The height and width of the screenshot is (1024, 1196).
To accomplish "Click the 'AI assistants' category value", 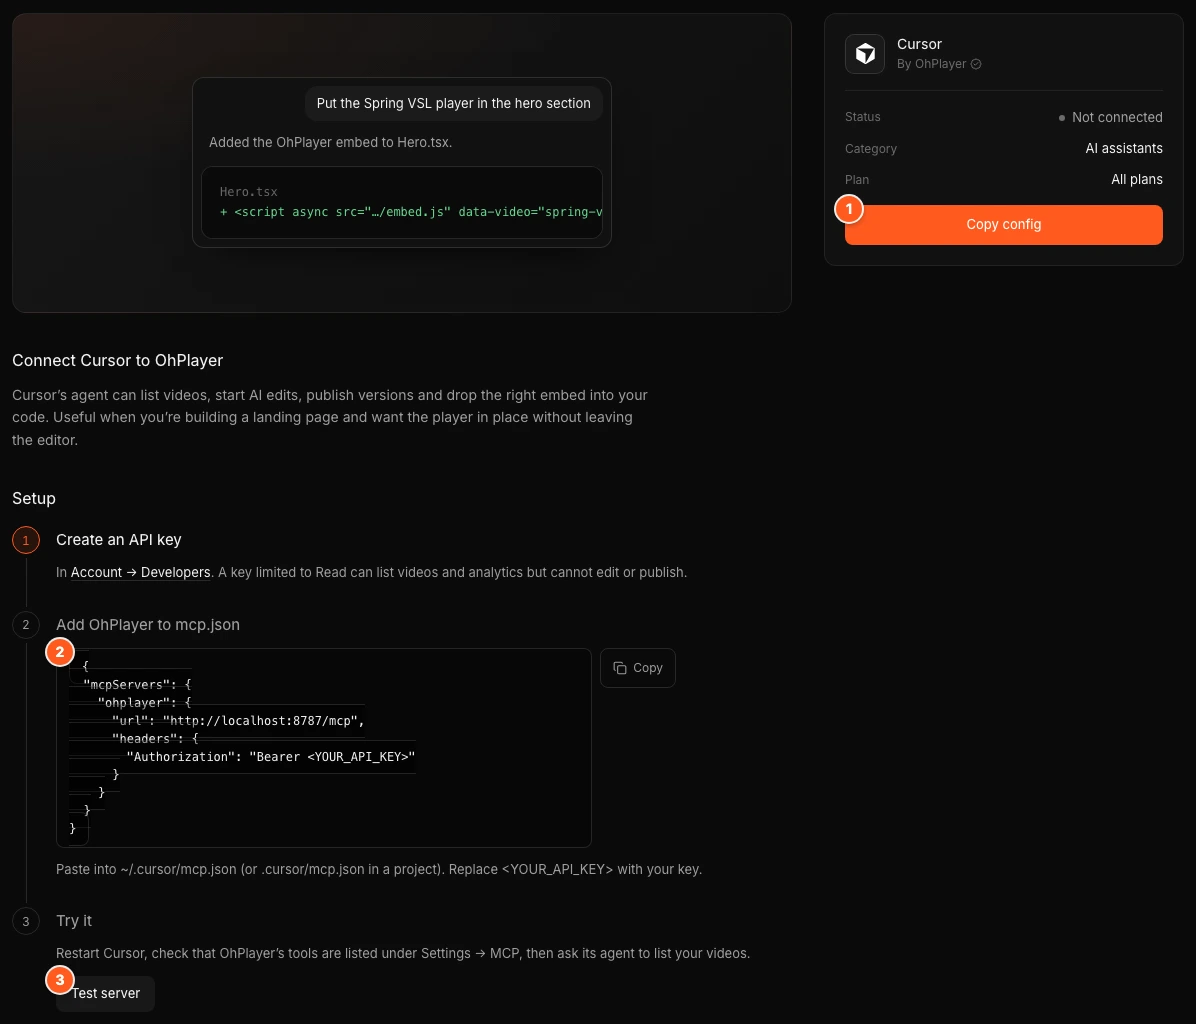I will [1124, 149].
